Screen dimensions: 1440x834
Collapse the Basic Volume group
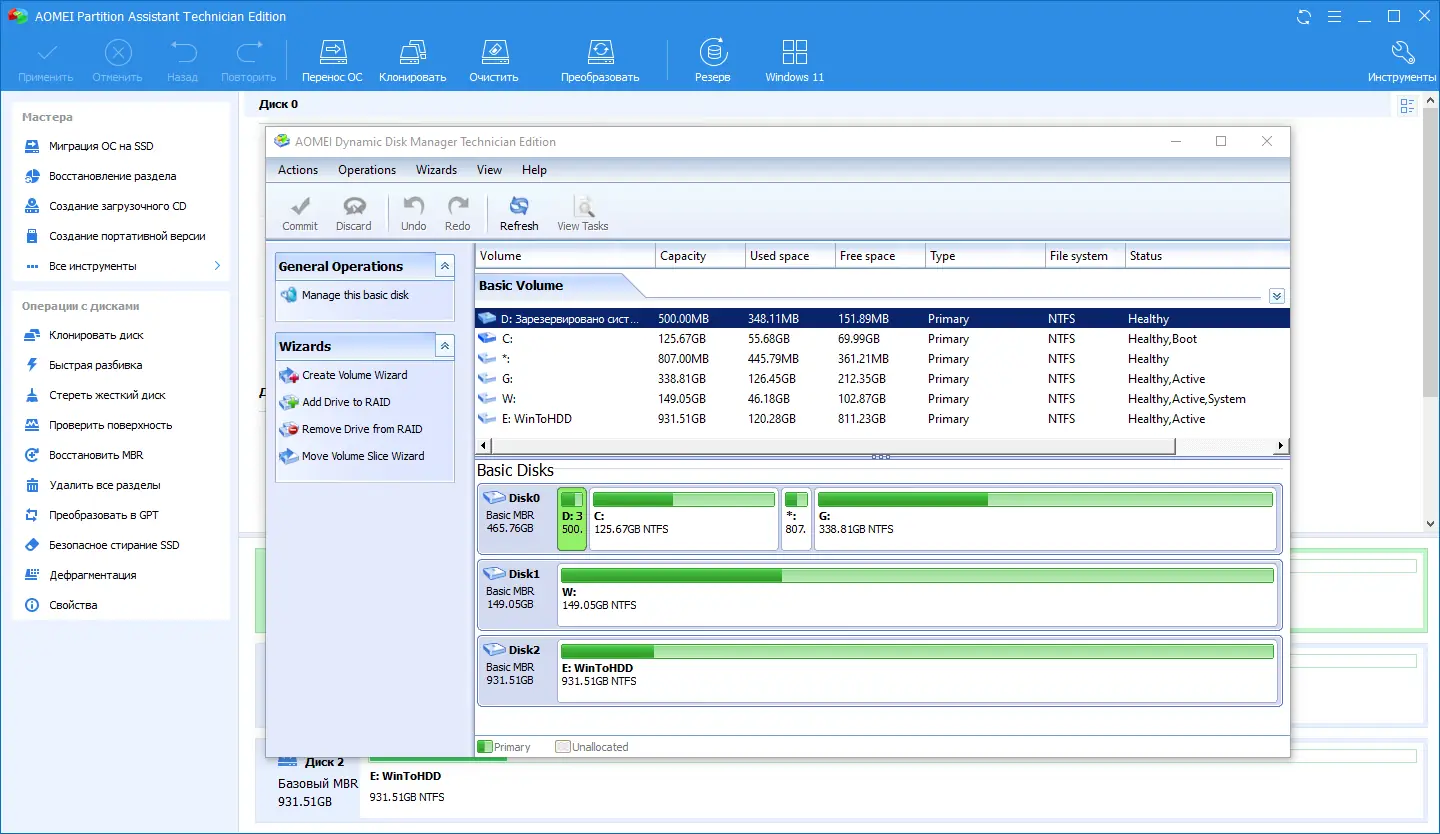(1276, 296)
